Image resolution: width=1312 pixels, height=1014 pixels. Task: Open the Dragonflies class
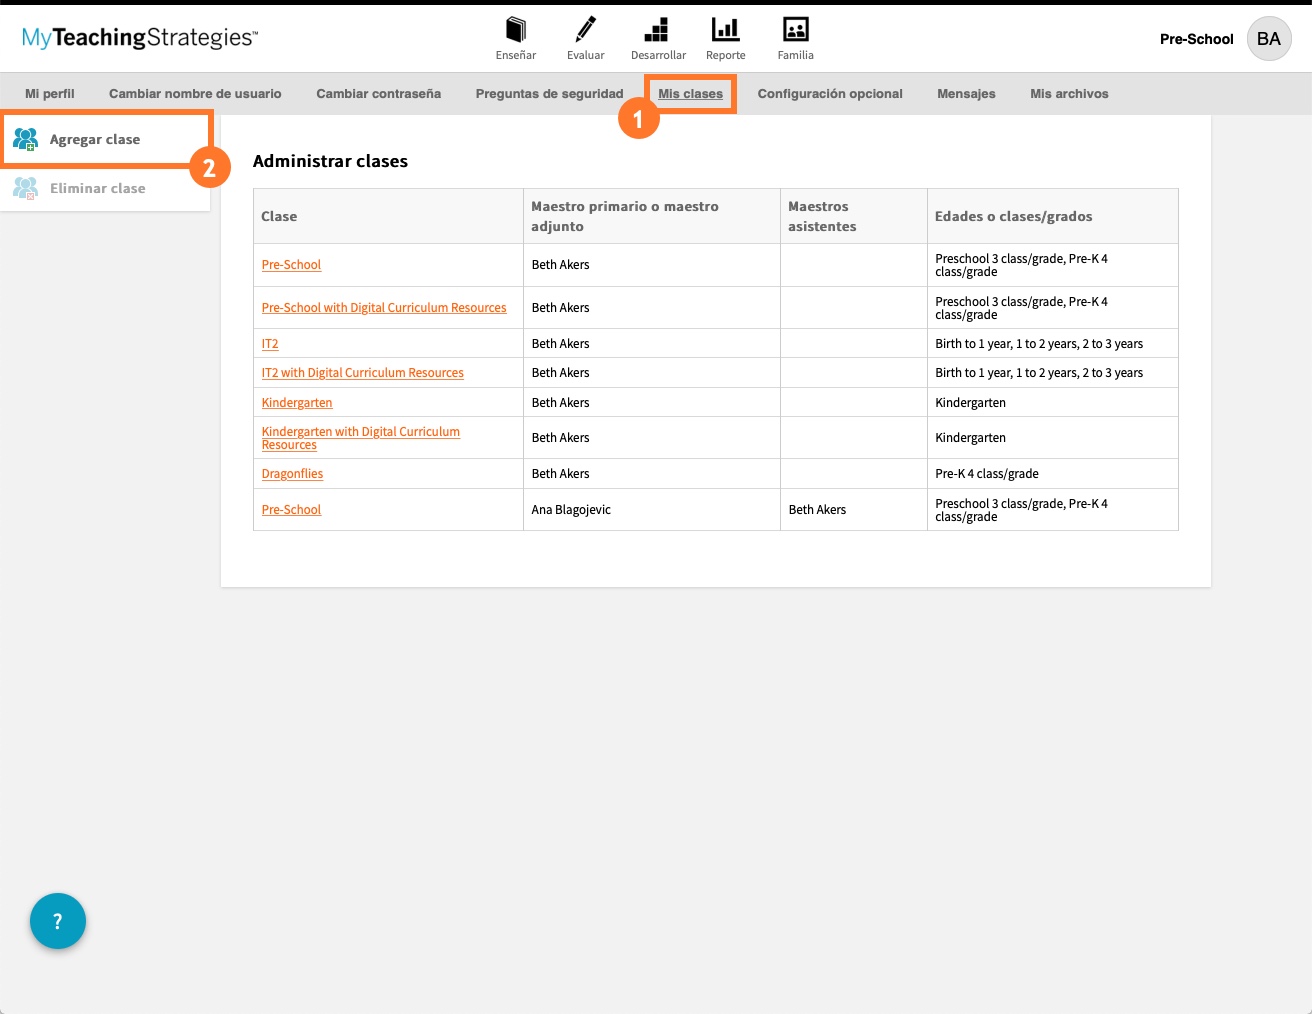292,473
